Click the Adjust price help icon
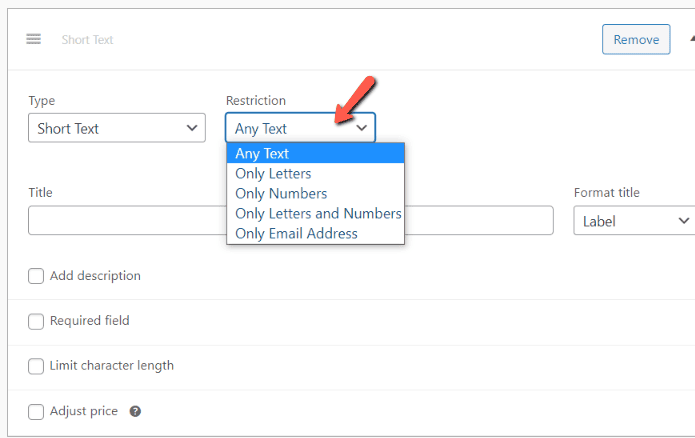Screen dimensions: 695x438 [135, 411]
